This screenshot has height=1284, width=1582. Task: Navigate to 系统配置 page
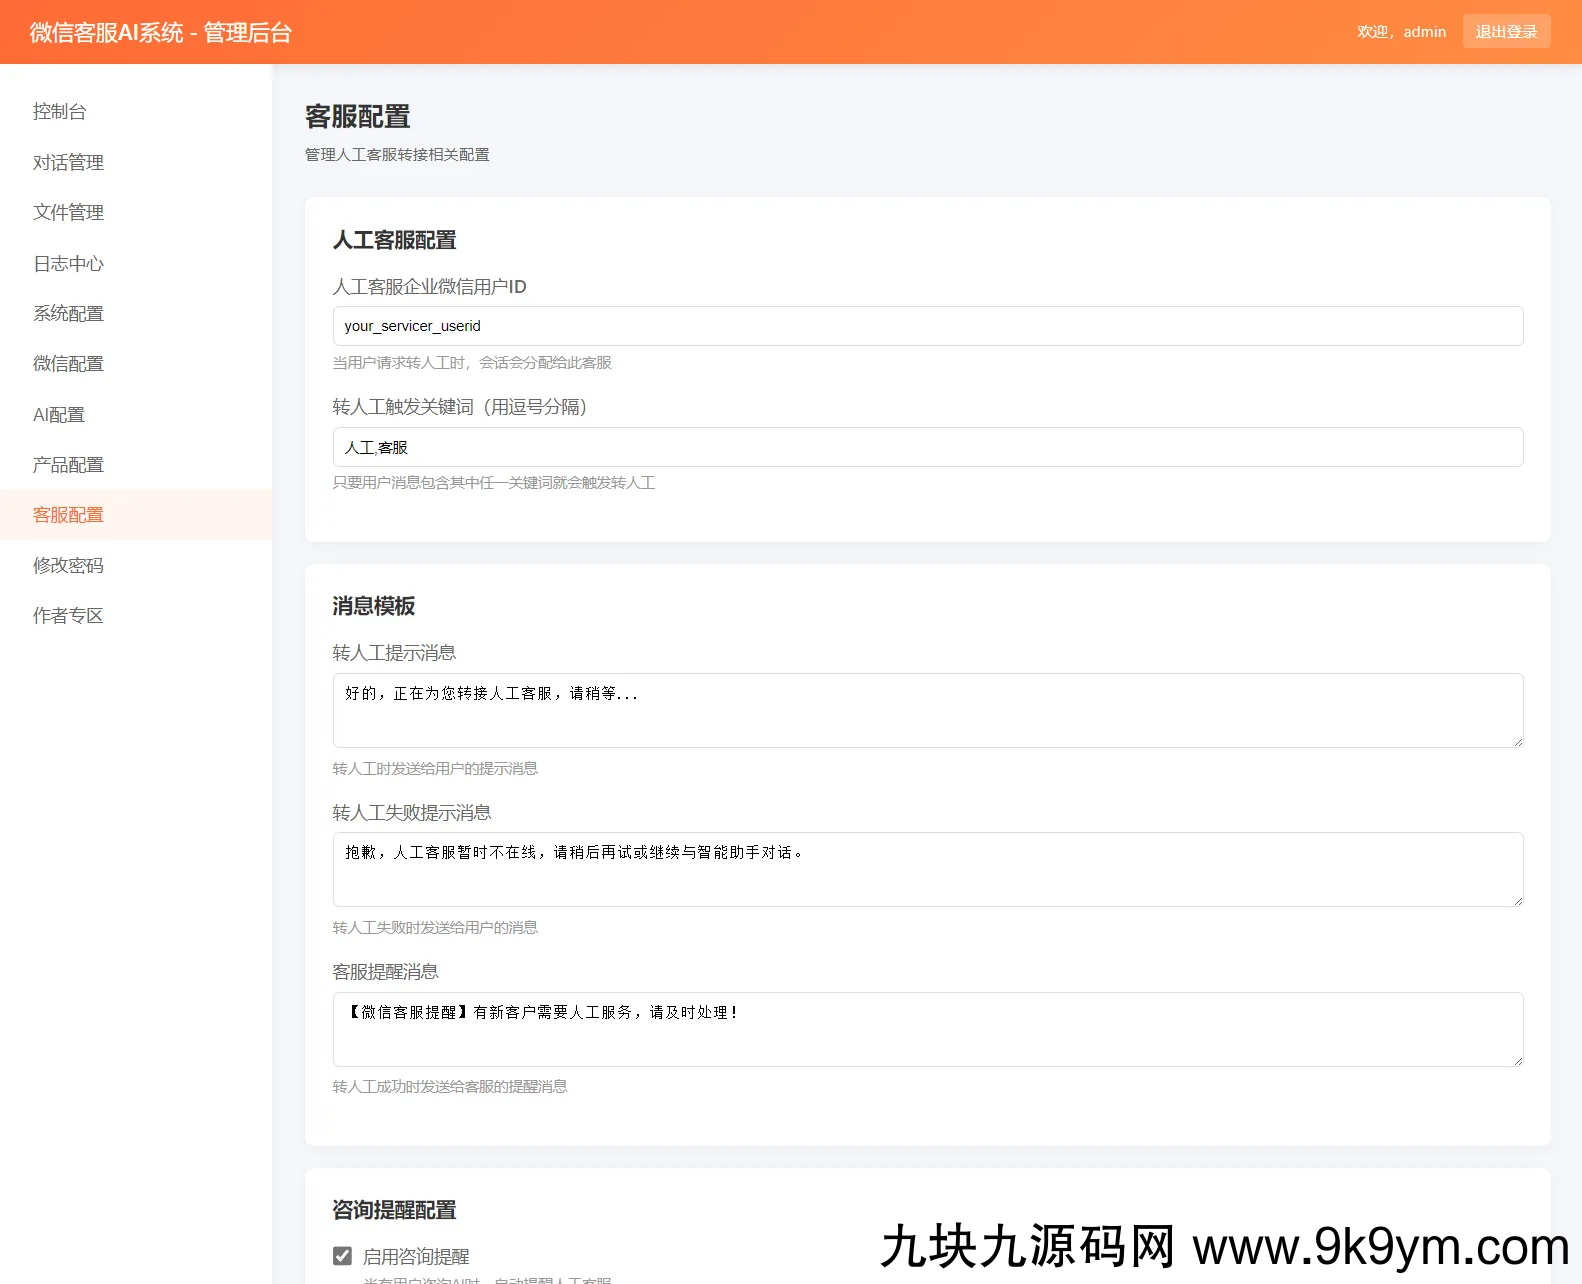pos(68,313)
